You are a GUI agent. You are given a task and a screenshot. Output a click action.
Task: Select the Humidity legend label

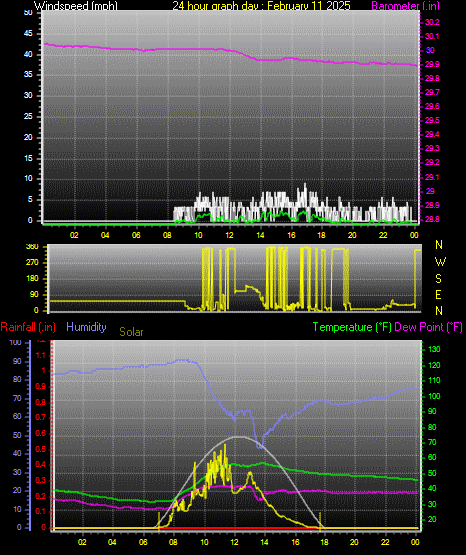pos(86,327)
